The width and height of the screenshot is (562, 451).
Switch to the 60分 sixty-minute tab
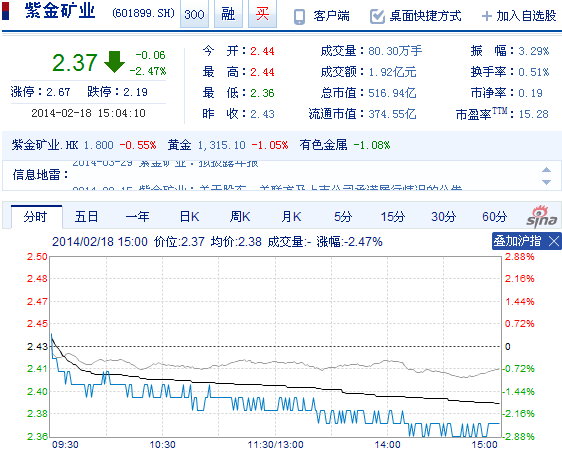pyautogui.click(x=494, y=217)
